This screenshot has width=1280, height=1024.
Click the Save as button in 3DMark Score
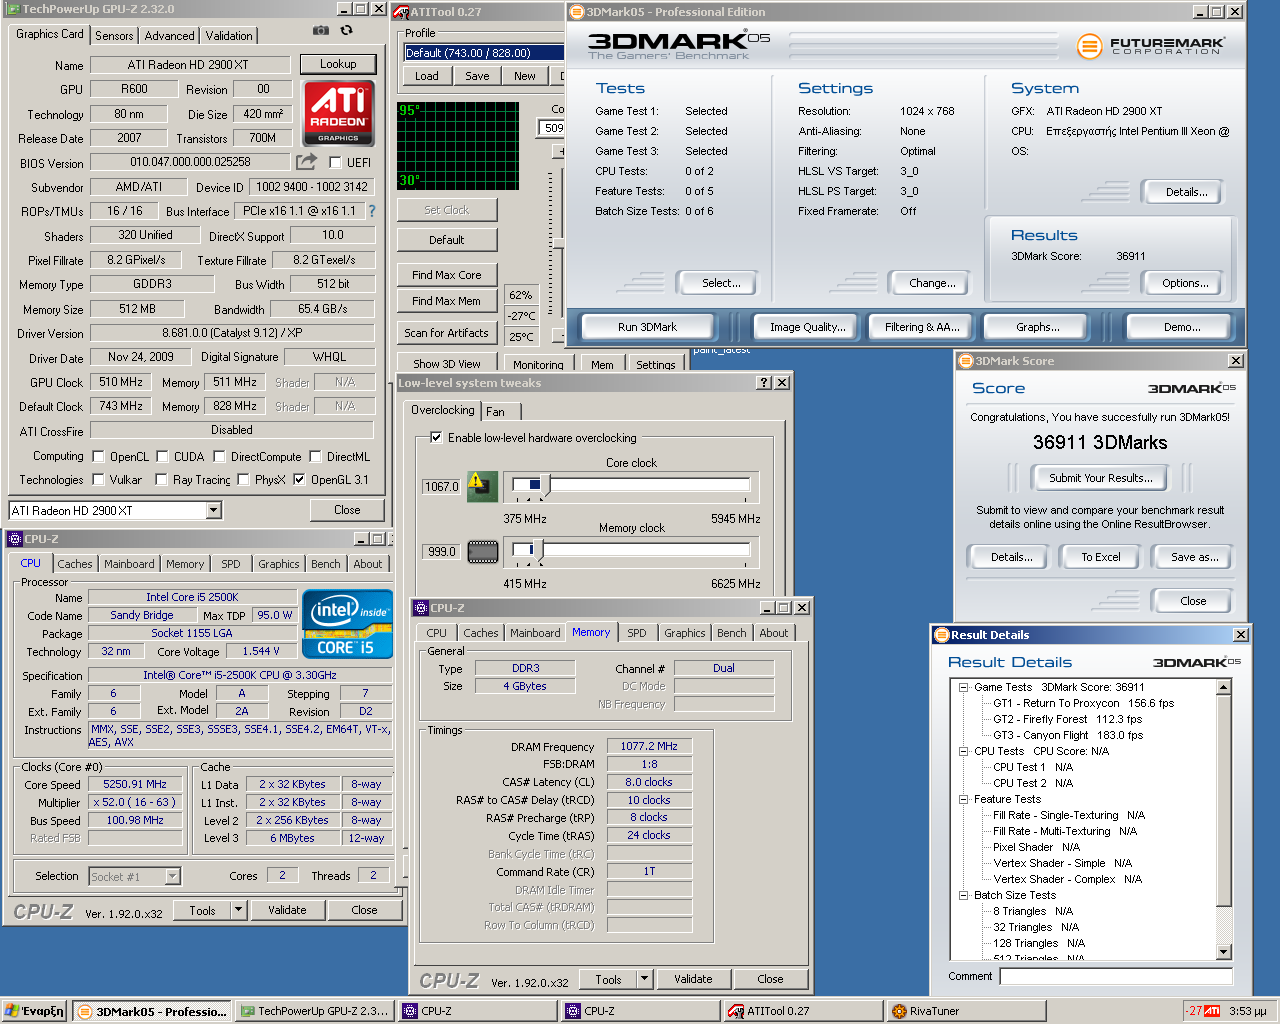1194,557
